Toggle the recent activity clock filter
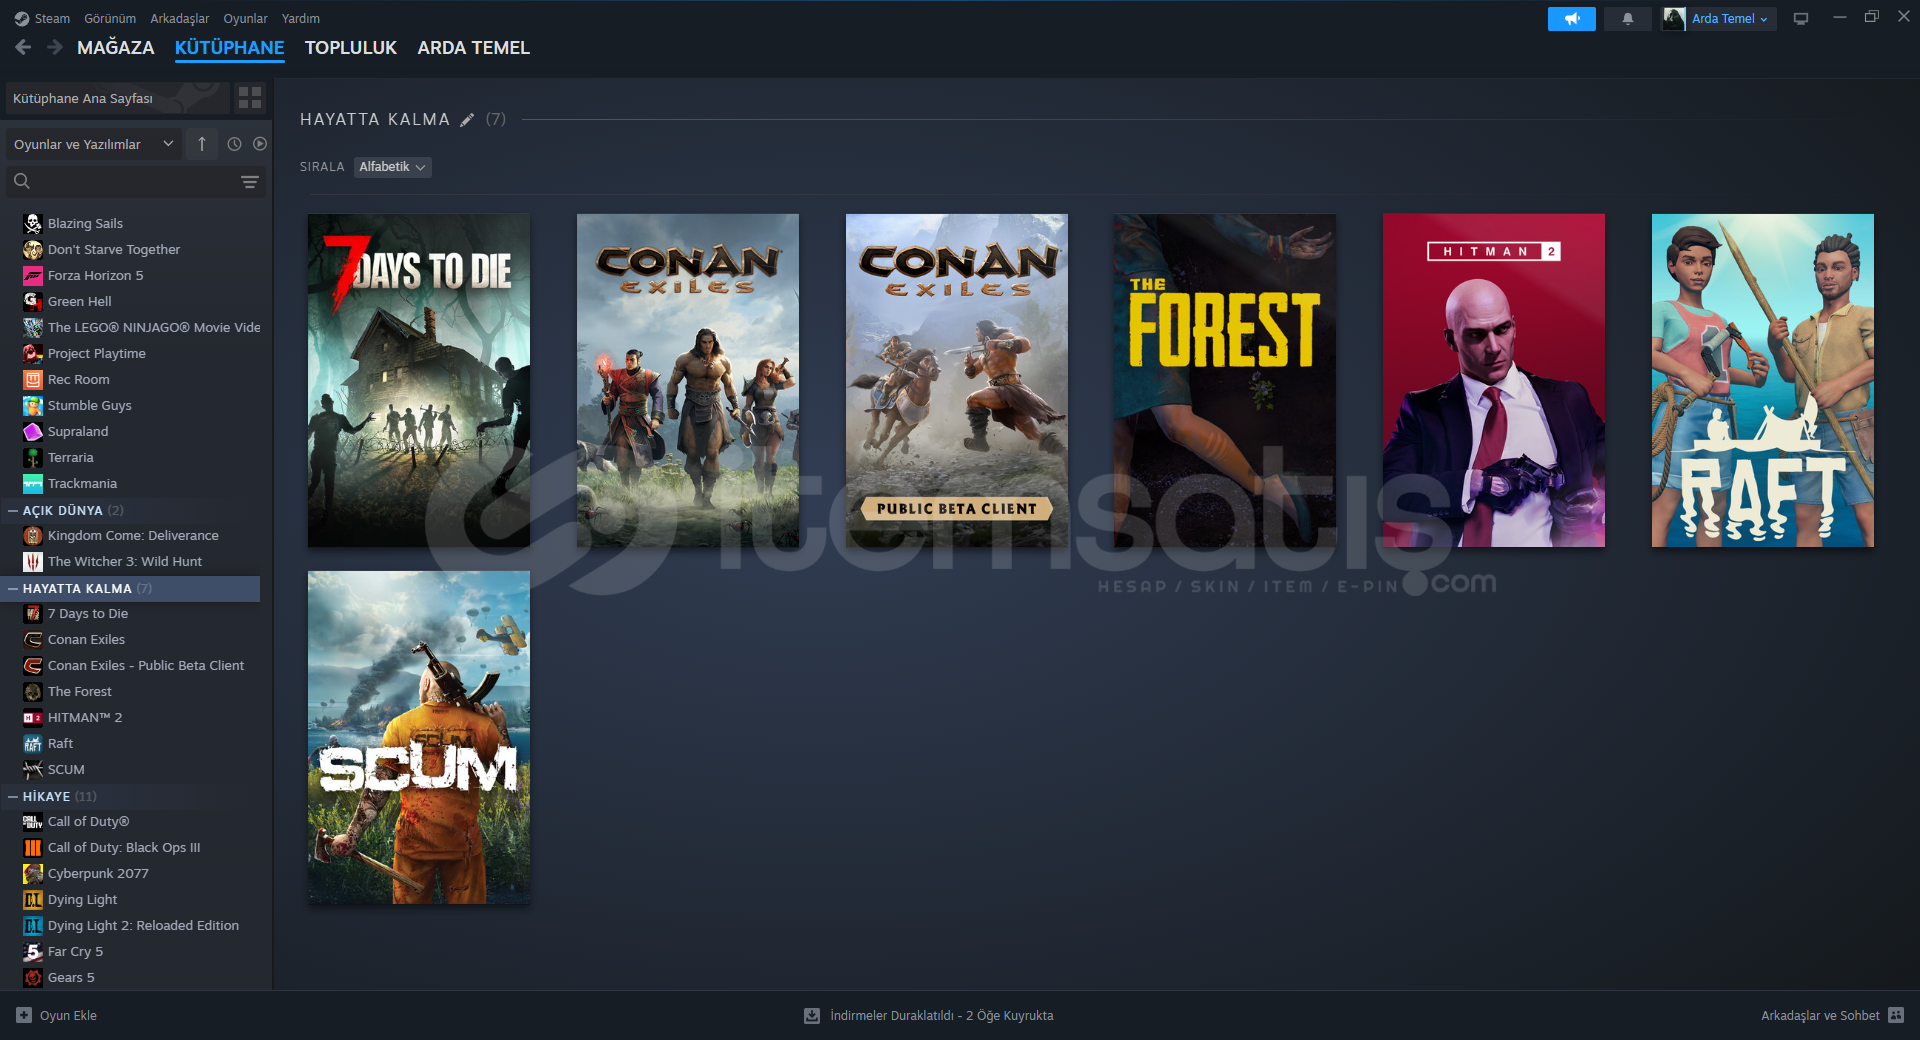Viewport: 1920px width, 1040px height. (x=234, y=144)
